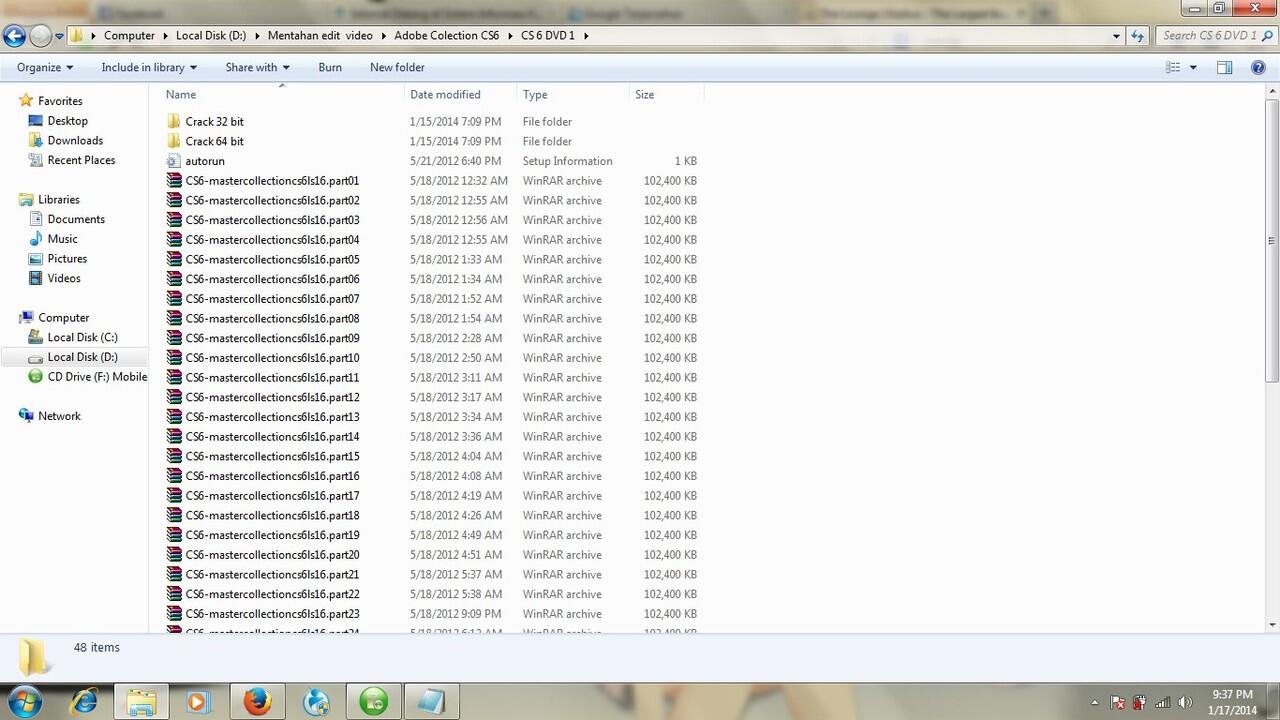Open CD Drive (F:) Mobile in navigation pane
The width and height of the screenshot is (1280, 720).
(x=97, y=377)
